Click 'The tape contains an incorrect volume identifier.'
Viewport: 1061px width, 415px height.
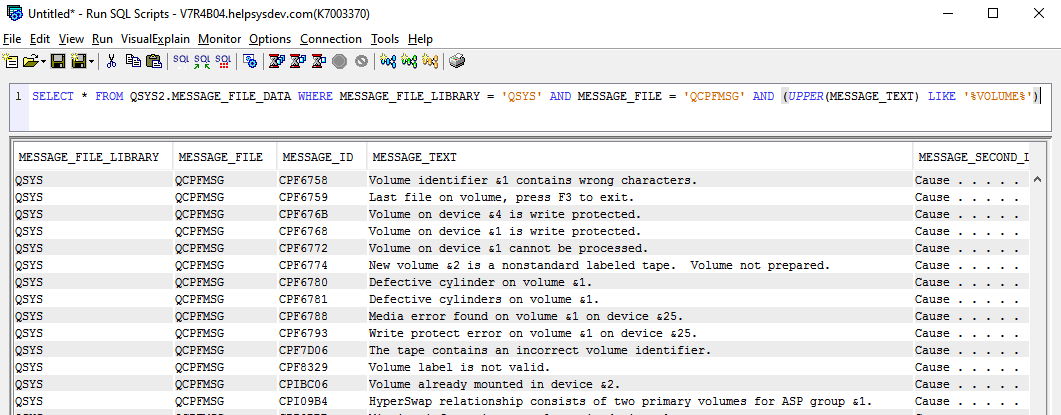540,350
